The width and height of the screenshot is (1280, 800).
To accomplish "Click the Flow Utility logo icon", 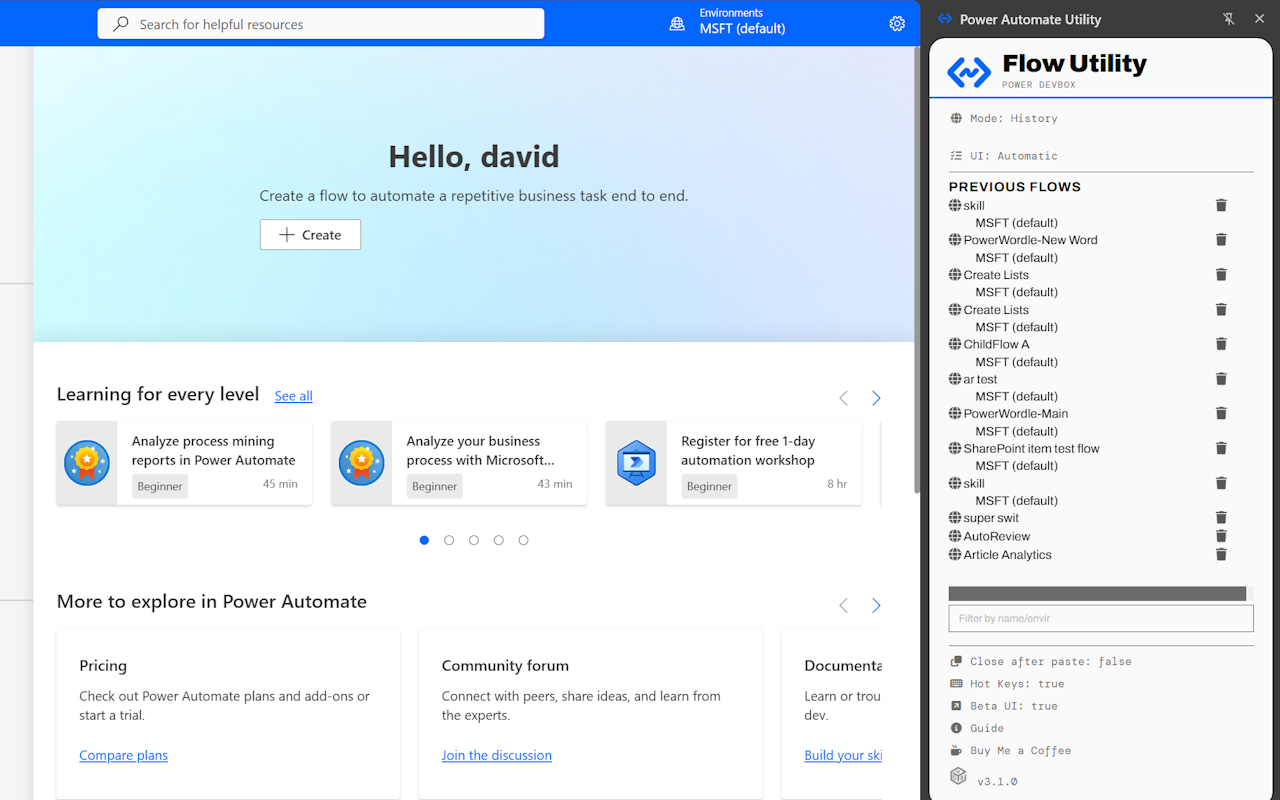I will coord(969,71).
